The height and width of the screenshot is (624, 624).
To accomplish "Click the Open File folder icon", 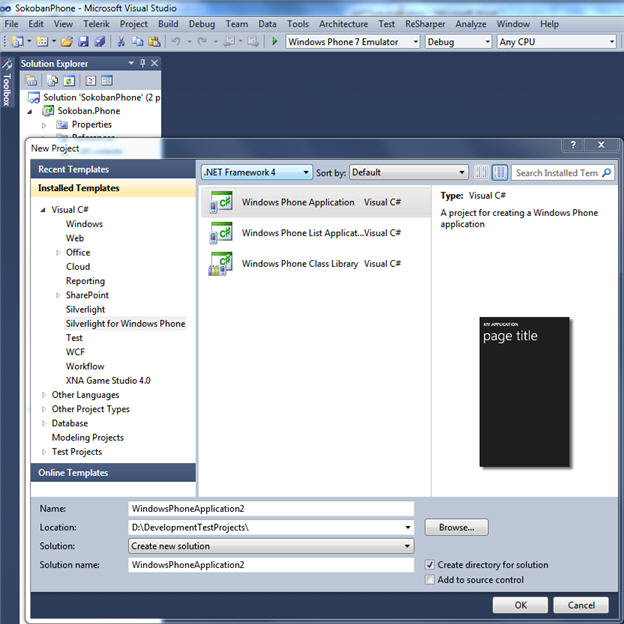I will click(67, 41).
